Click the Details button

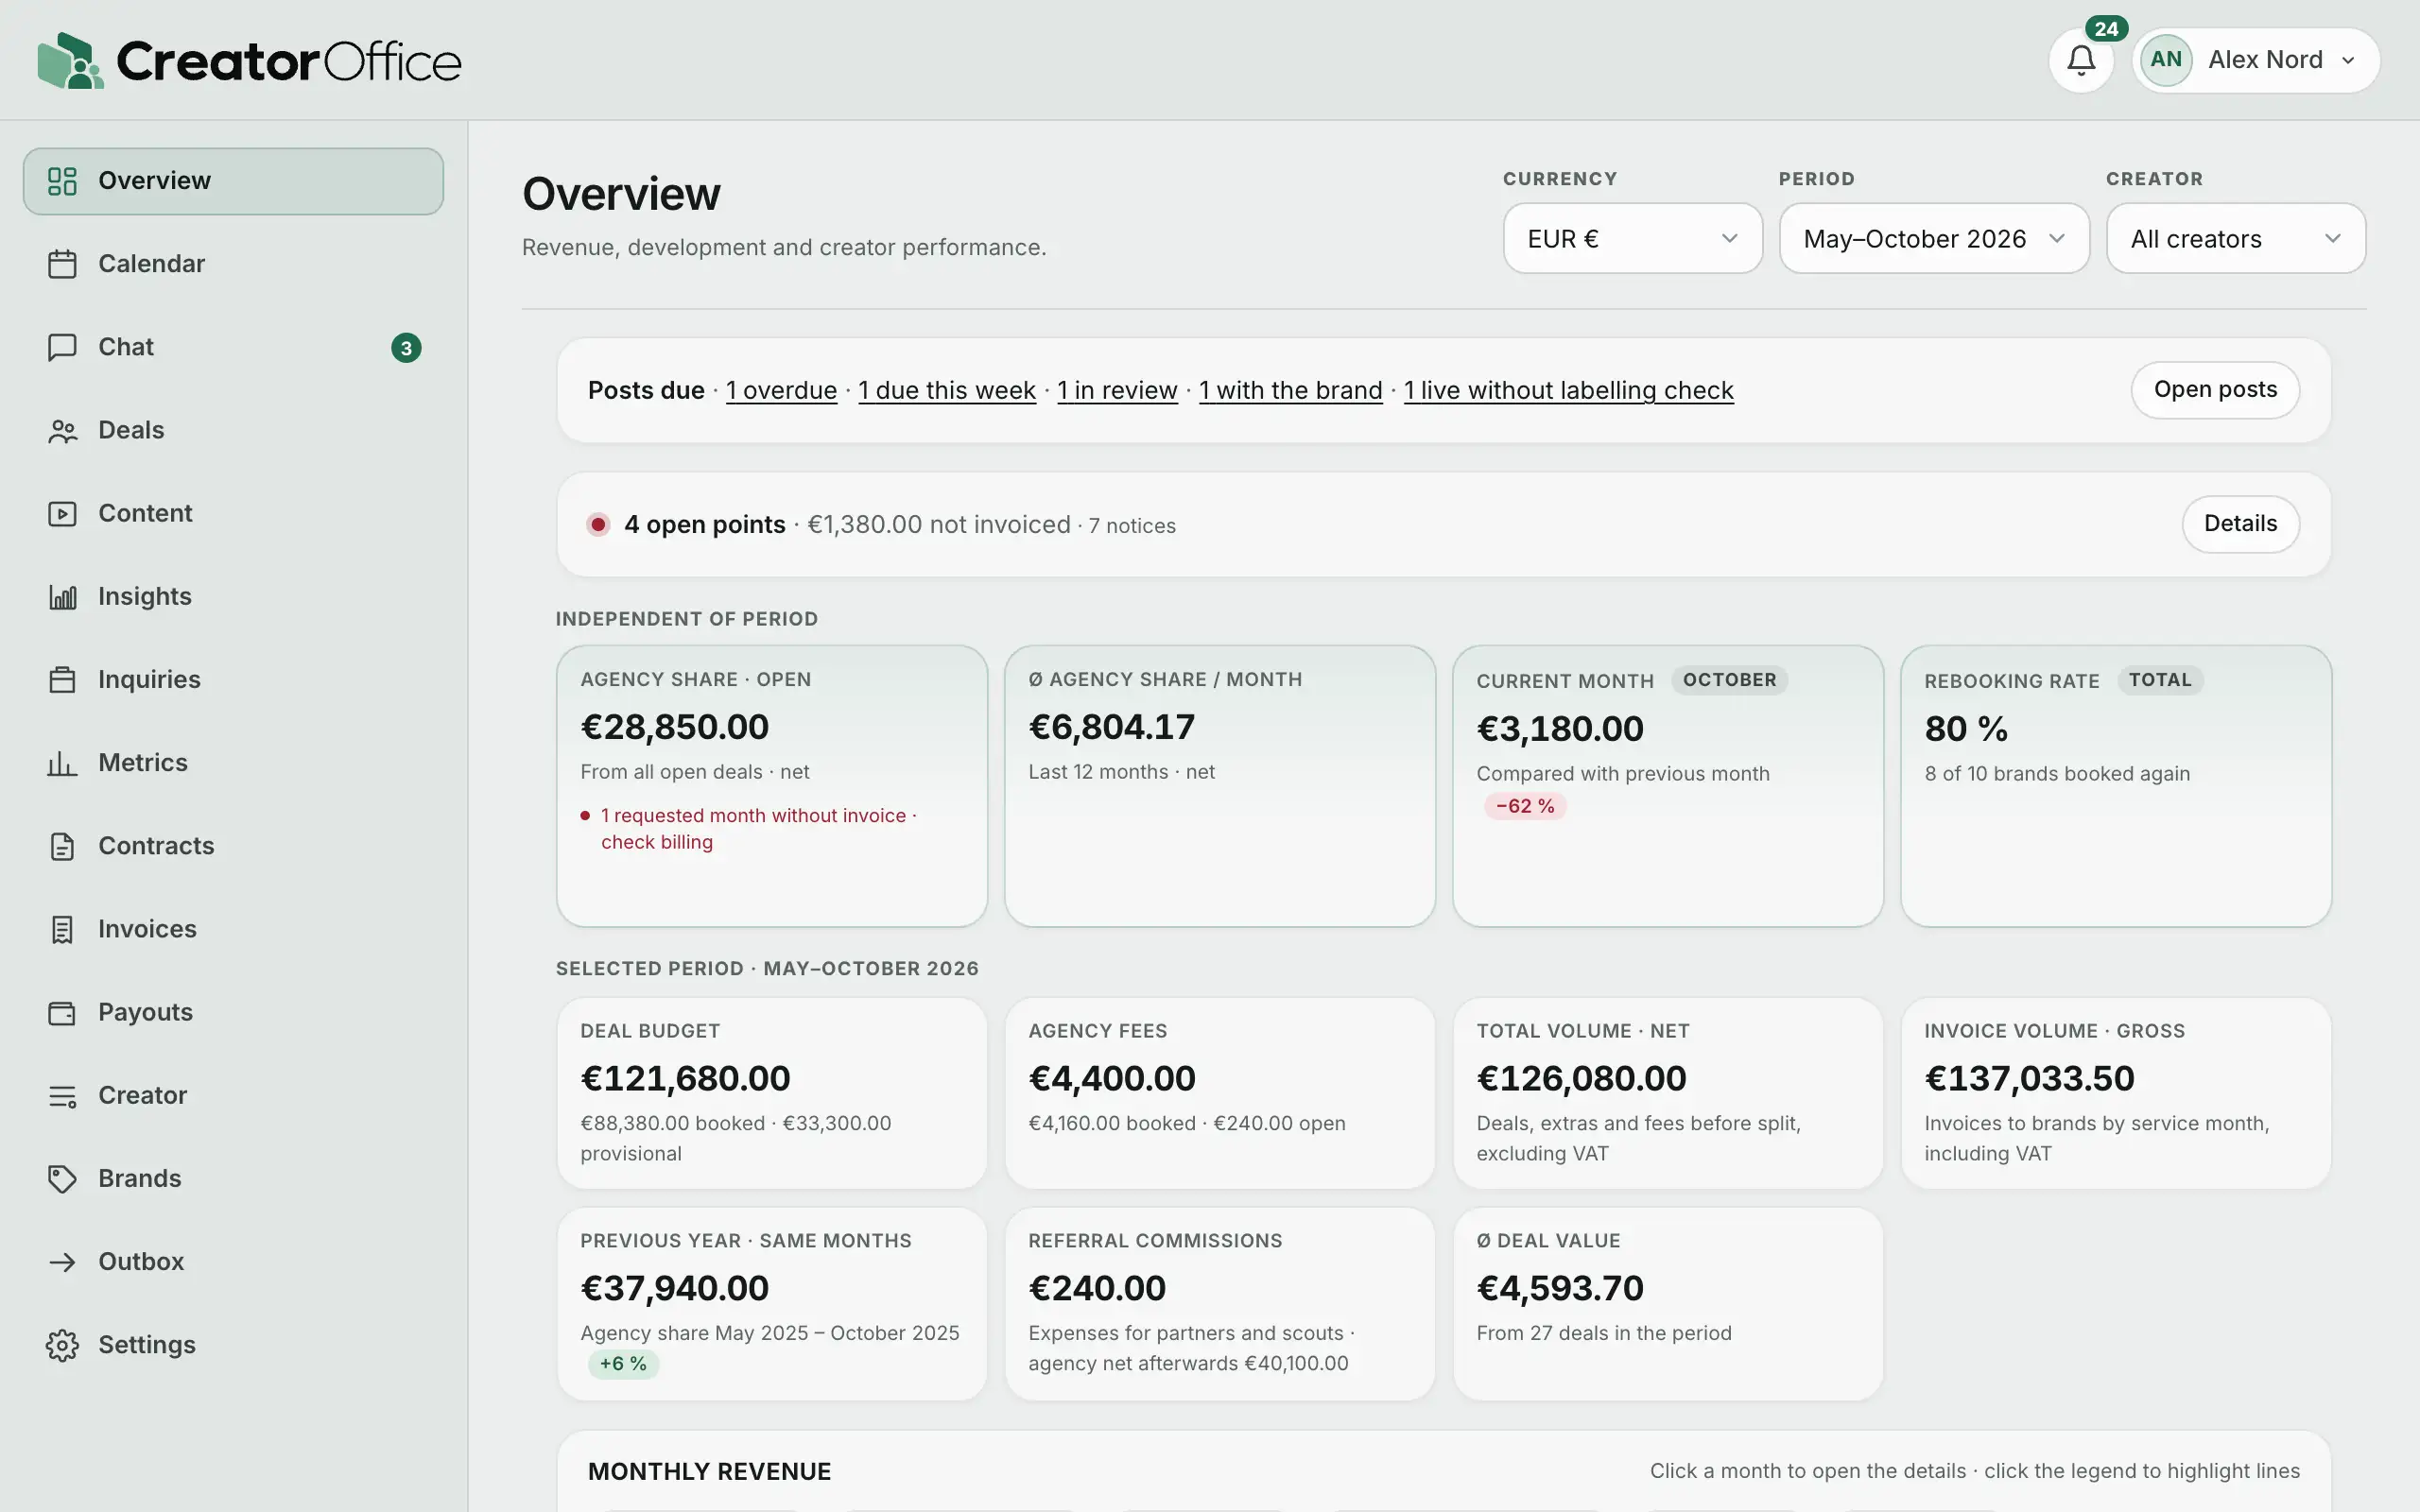(2240, 524)
